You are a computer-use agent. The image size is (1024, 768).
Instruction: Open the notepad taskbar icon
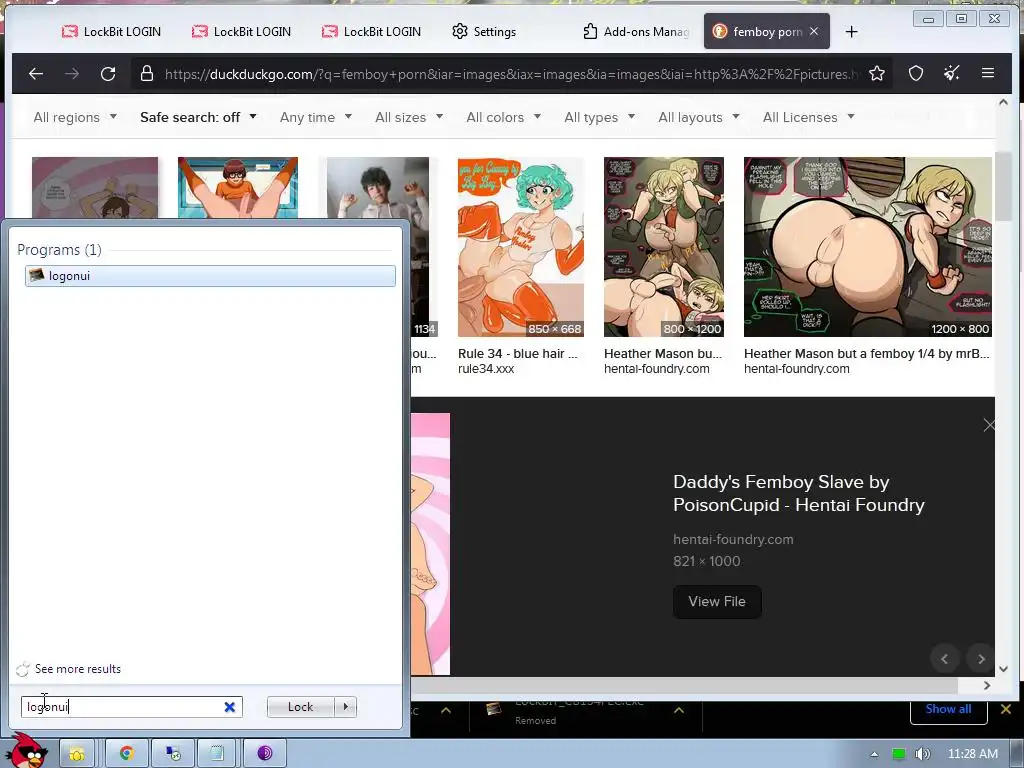[x=217, y=754]
